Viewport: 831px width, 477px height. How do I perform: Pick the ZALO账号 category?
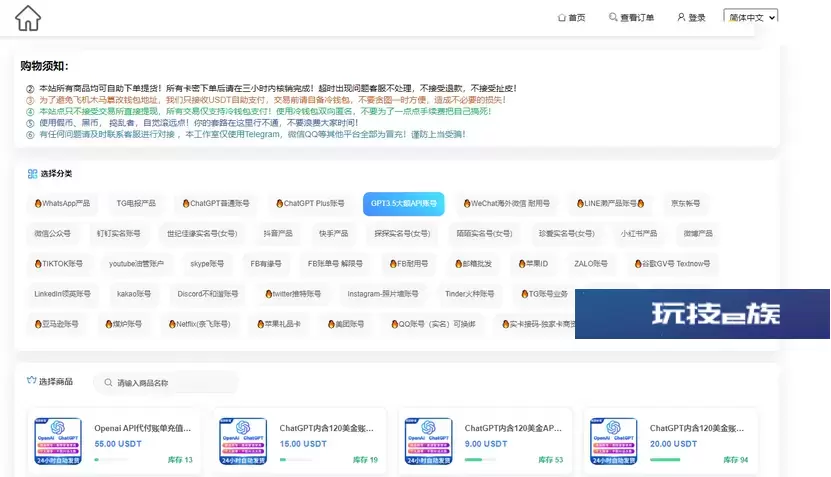click(591, 264)
